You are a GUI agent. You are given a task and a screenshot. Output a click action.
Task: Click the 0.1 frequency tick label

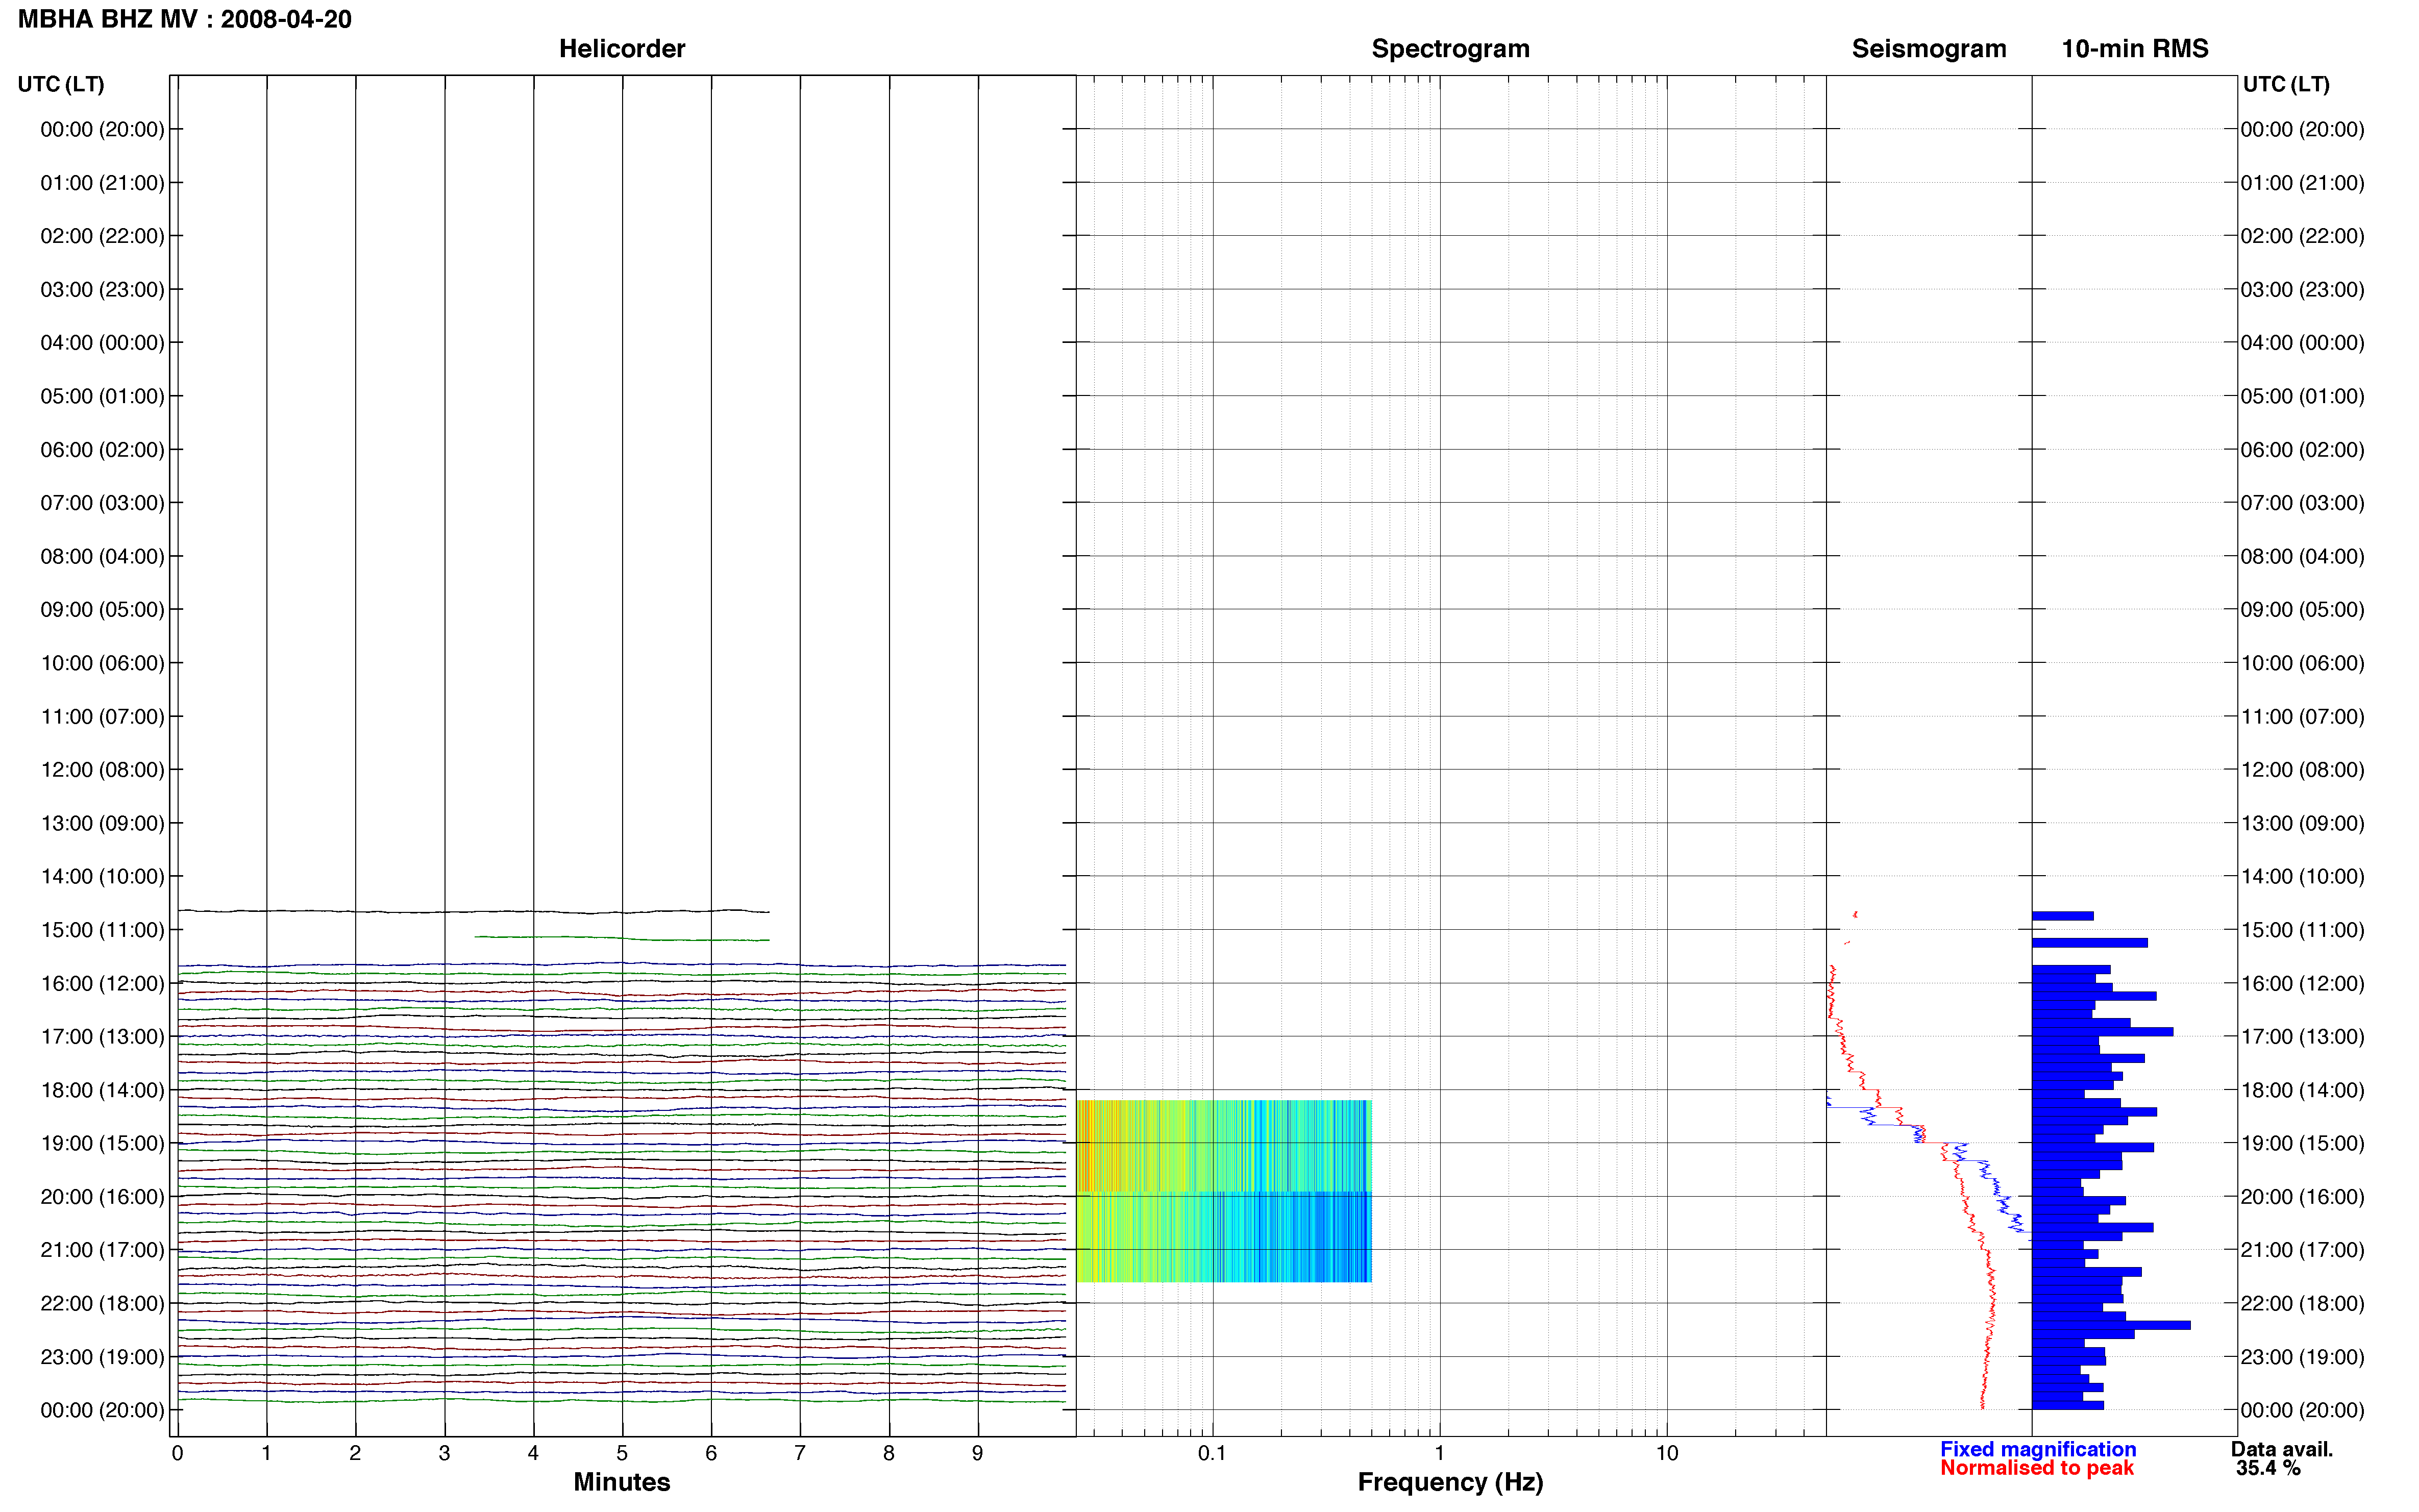1211,1453
